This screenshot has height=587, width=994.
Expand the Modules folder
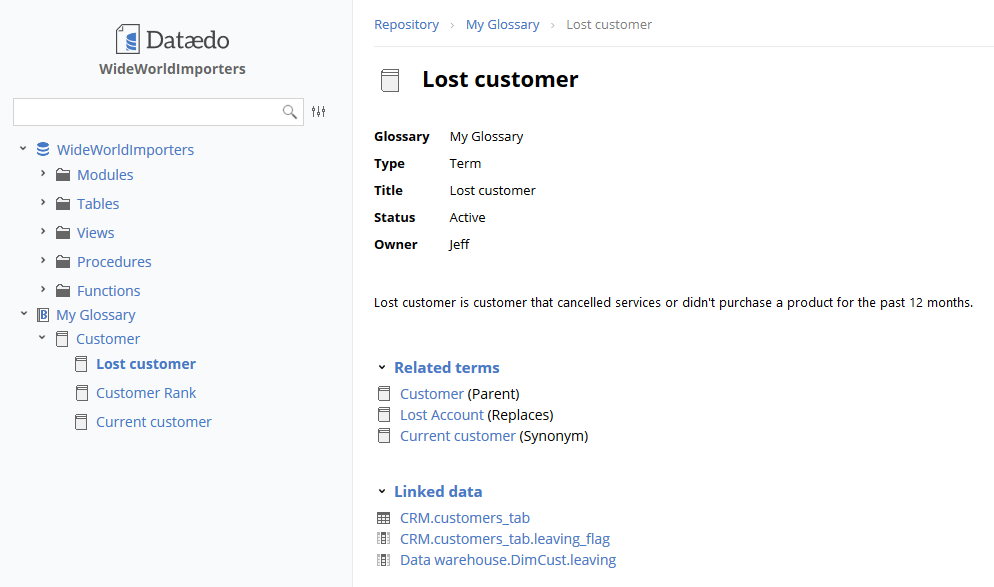pyautogui.click(x=43, y=174)
